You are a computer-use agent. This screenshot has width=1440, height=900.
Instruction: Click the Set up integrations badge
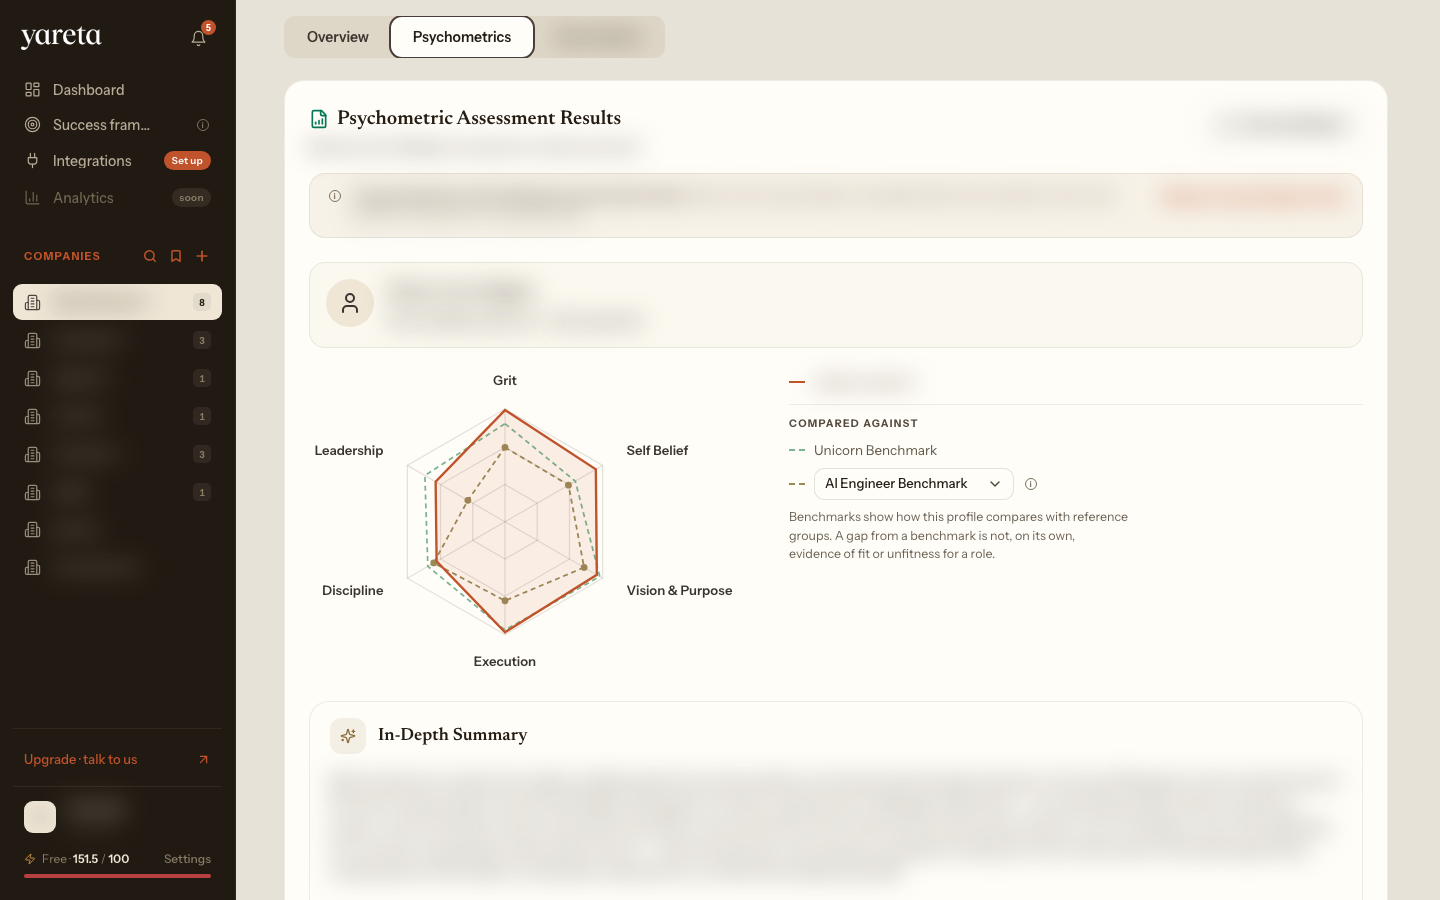tap(187, 161)
